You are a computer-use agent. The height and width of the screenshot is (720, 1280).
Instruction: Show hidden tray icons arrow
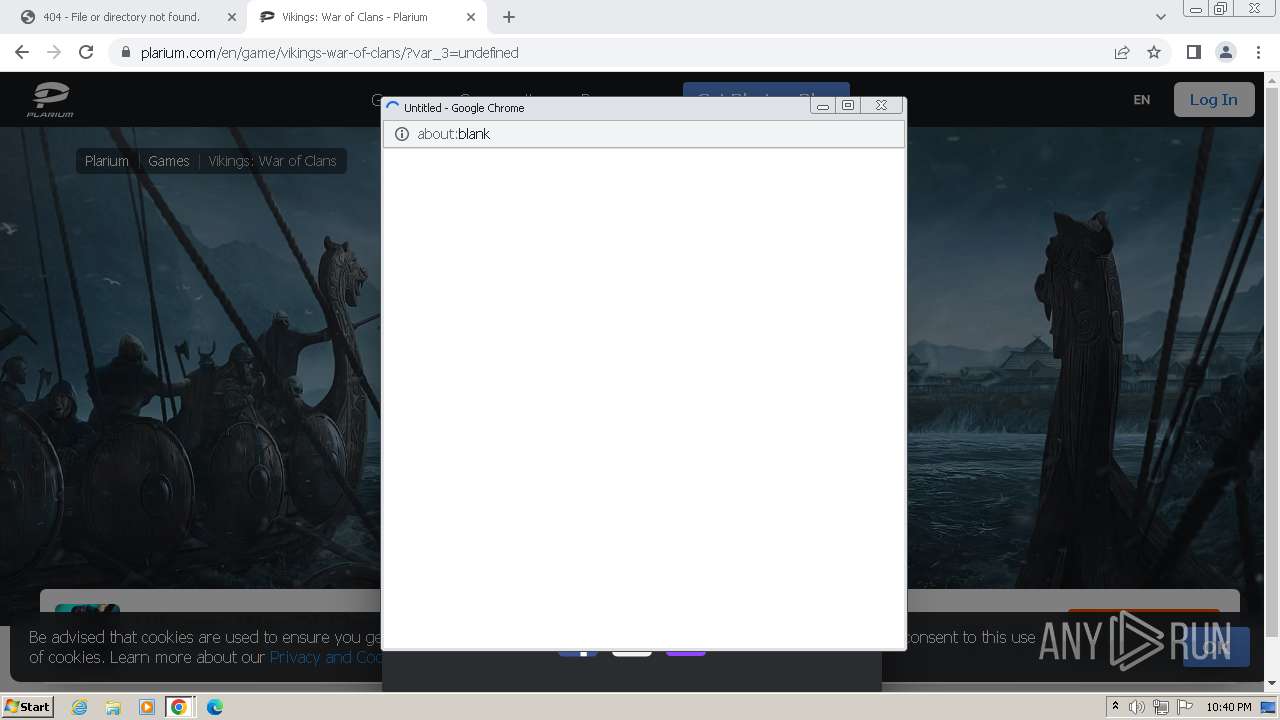click(1115, 707)
